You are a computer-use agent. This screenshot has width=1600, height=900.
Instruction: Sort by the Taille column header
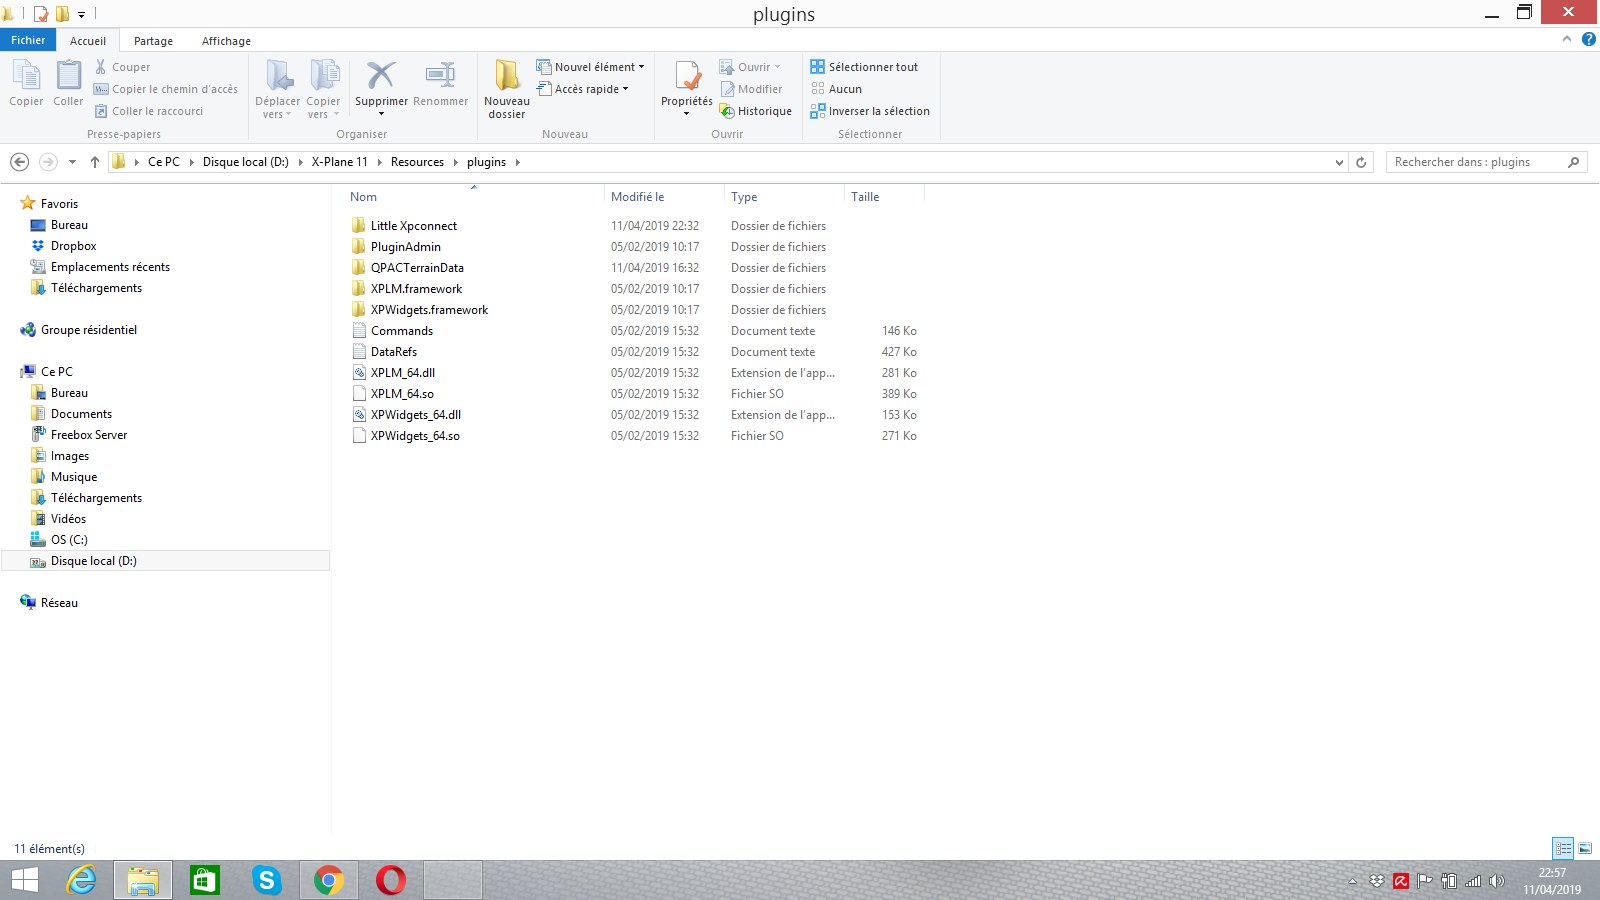pos(865,197)
